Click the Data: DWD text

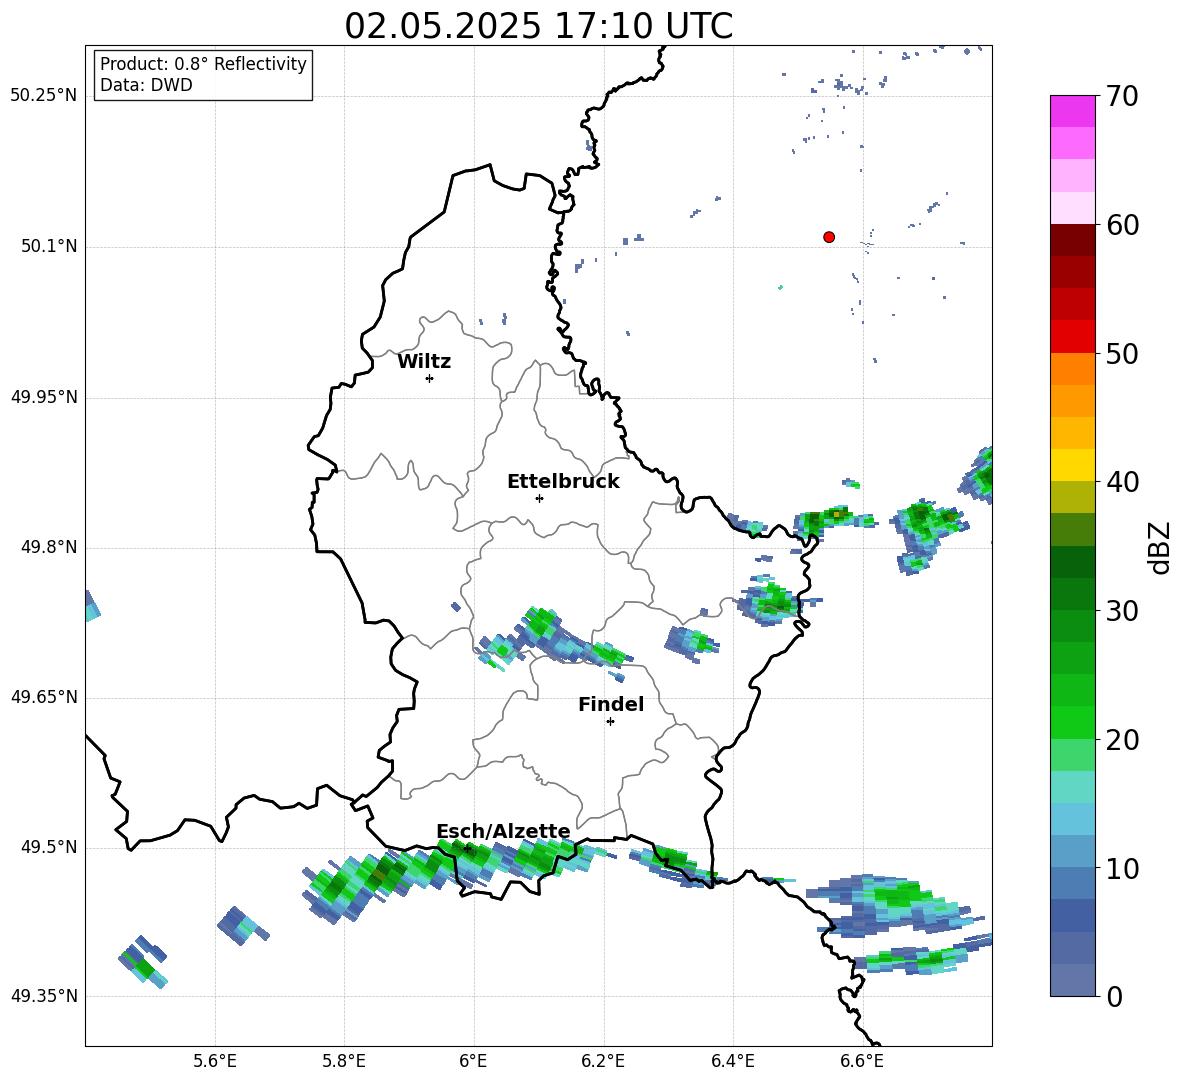(146, 85)
